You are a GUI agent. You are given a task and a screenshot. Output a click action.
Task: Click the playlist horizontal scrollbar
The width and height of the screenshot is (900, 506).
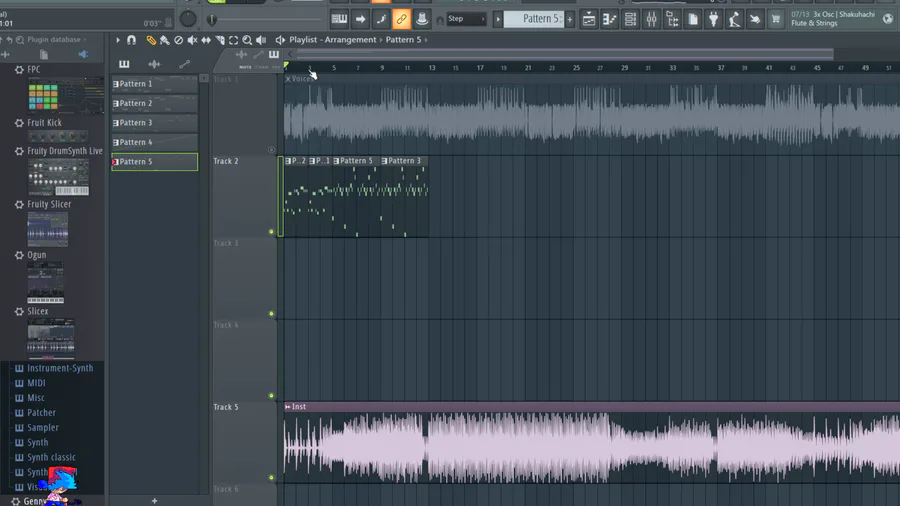pyautogui.click(x=565, y=55)
